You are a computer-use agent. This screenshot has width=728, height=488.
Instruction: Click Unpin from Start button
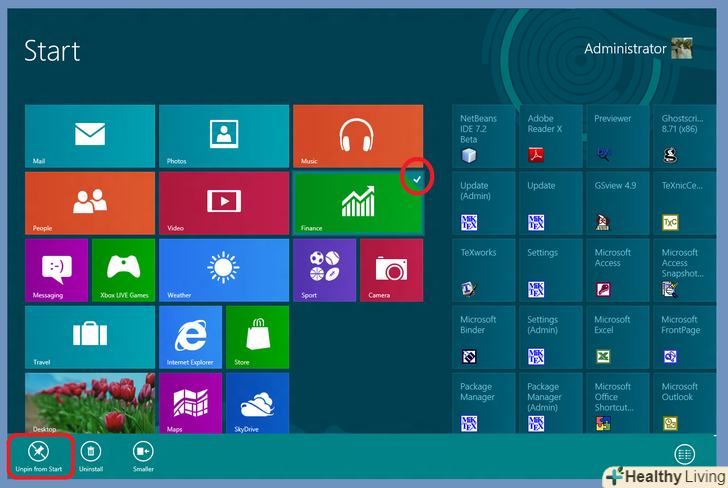click(38, 454)
